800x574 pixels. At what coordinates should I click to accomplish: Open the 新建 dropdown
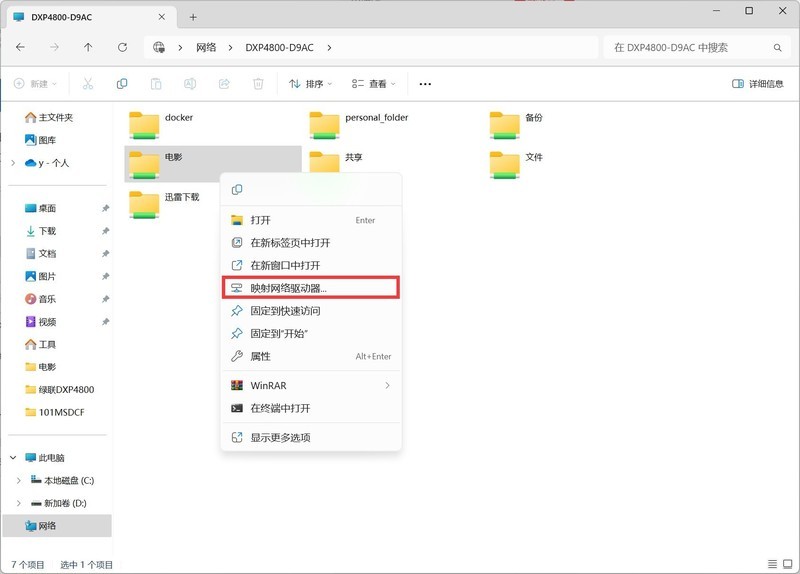click(35, 84)
